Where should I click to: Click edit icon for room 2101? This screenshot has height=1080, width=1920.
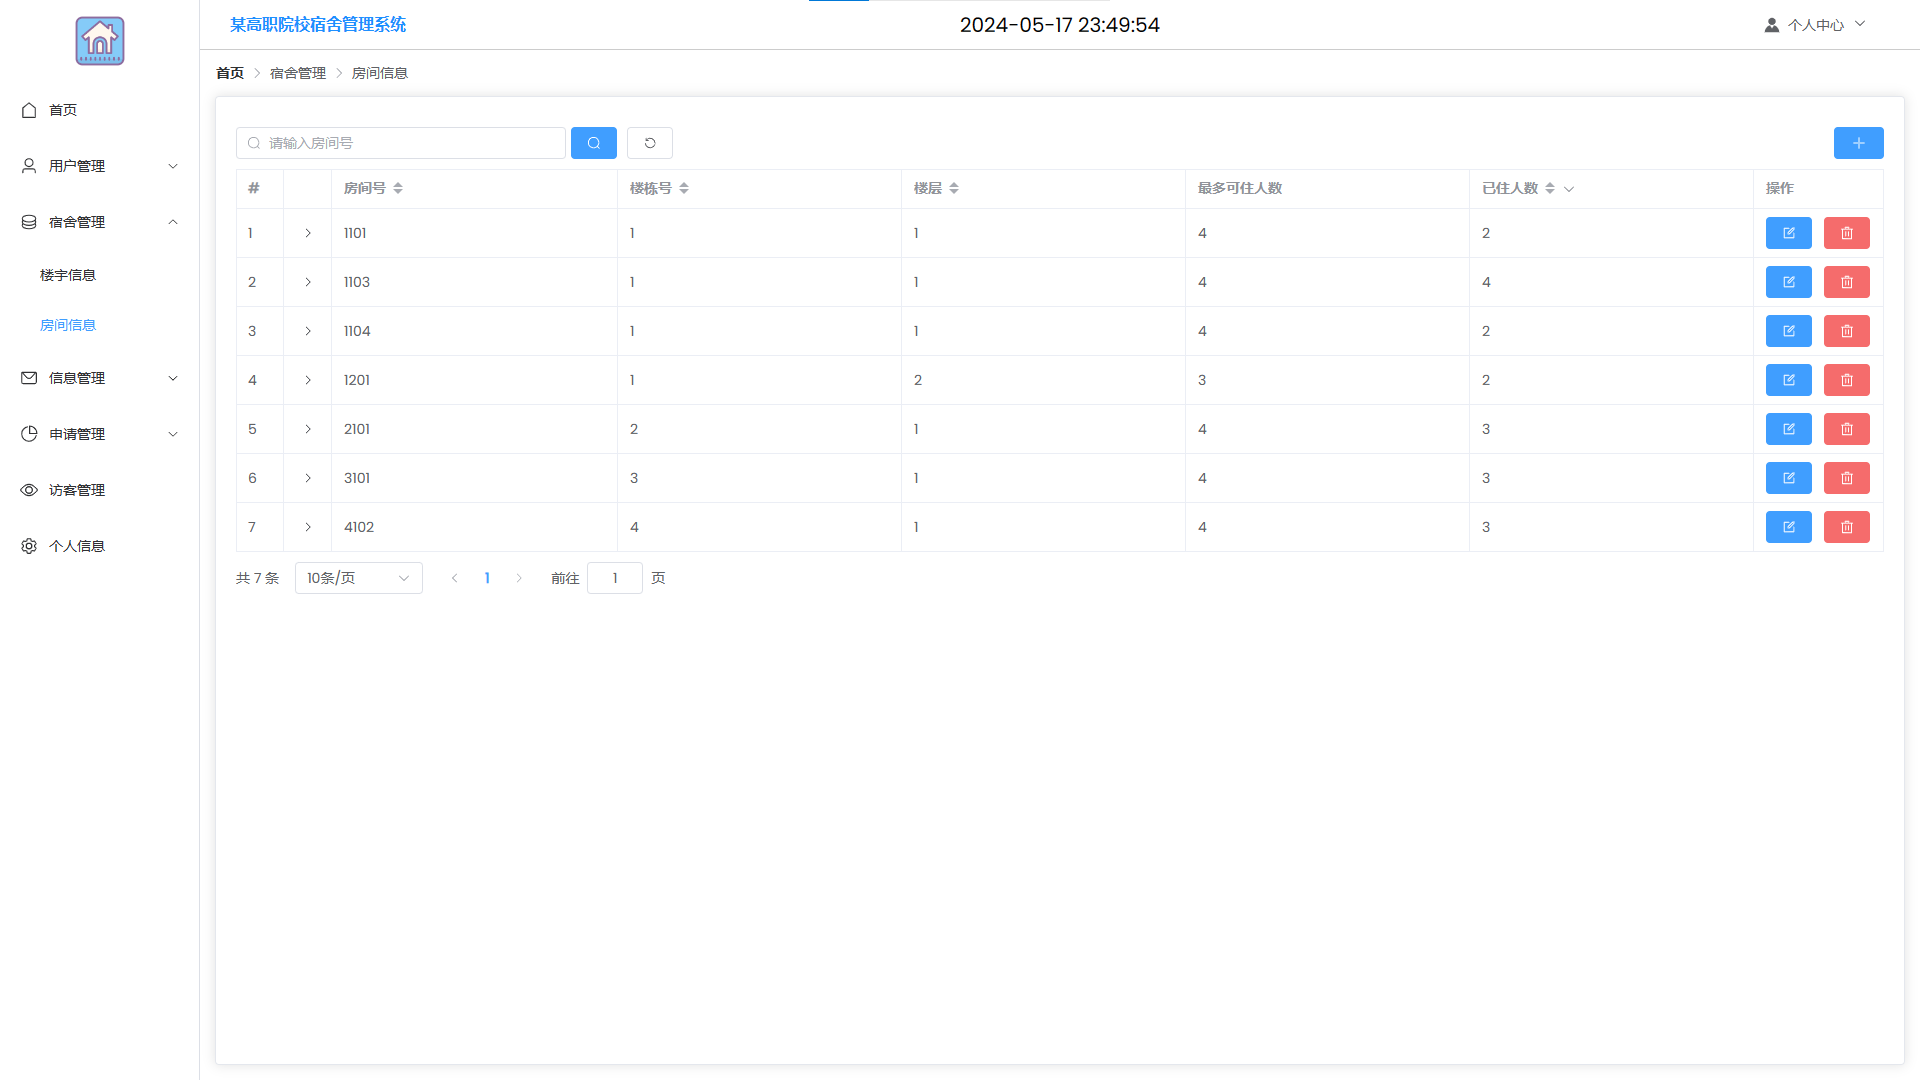click(1788, 429)
